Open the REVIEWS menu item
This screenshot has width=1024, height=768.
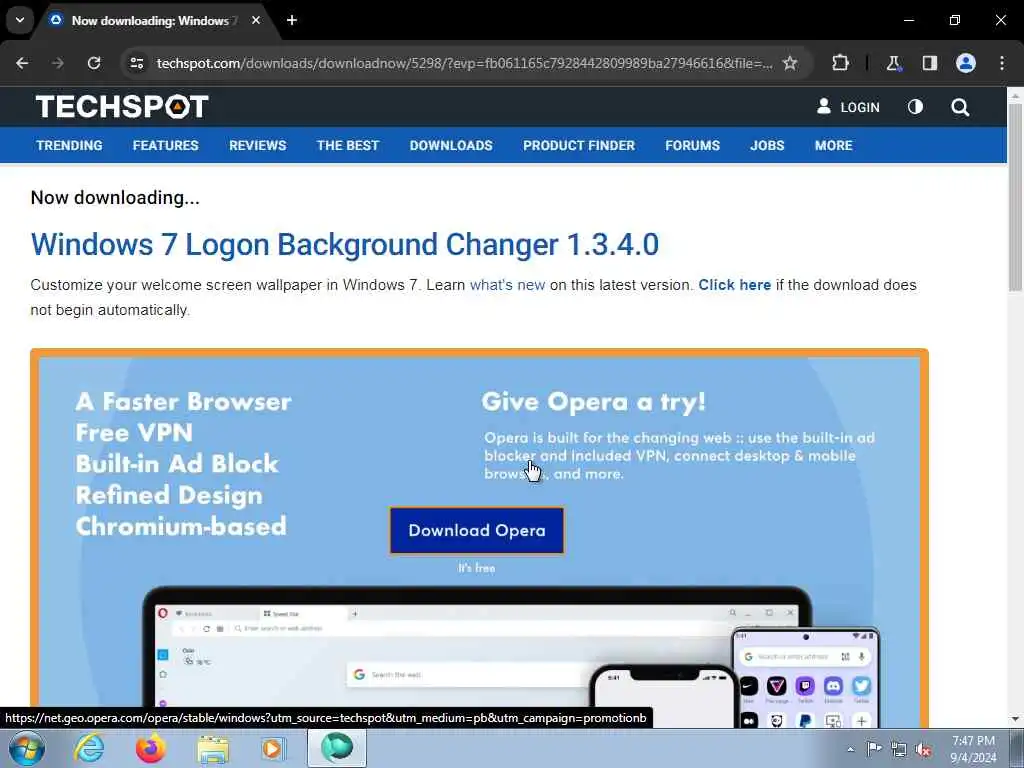257,146
